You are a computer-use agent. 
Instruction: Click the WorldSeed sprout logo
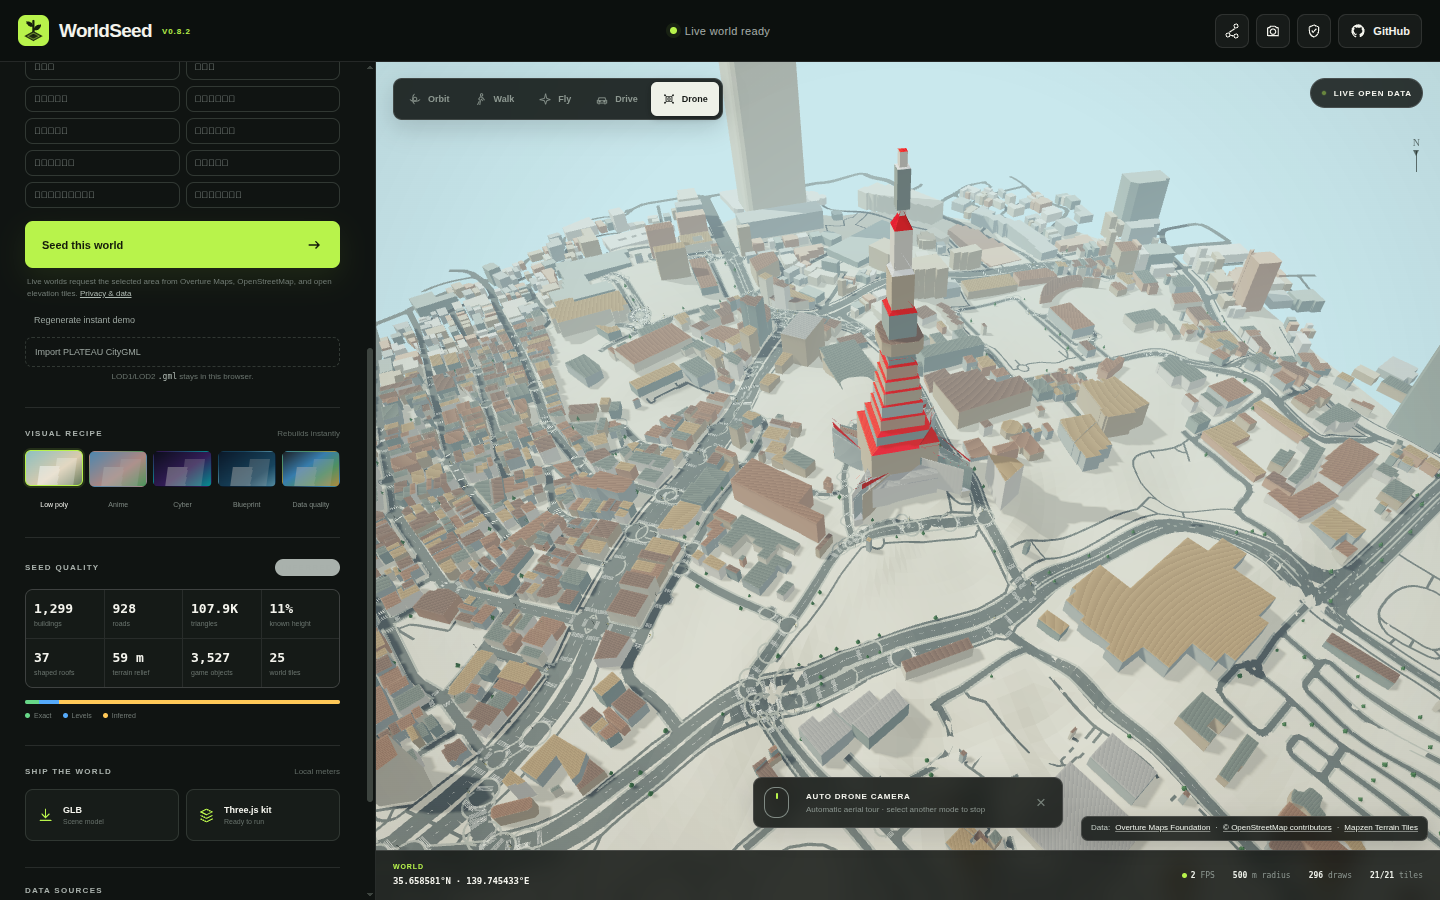coord(33,31)
